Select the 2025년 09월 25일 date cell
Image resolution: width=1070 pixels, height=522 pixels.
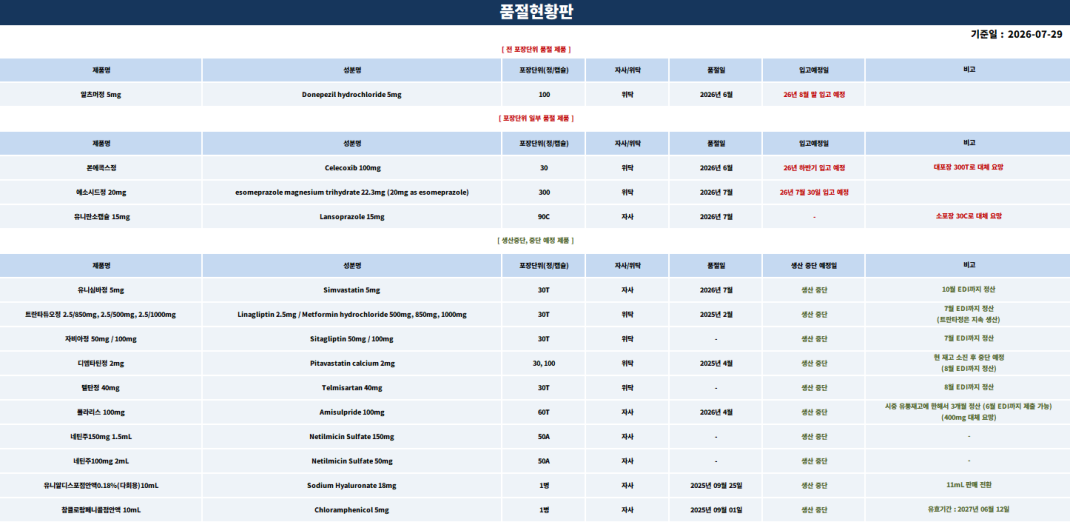[716, 486]
